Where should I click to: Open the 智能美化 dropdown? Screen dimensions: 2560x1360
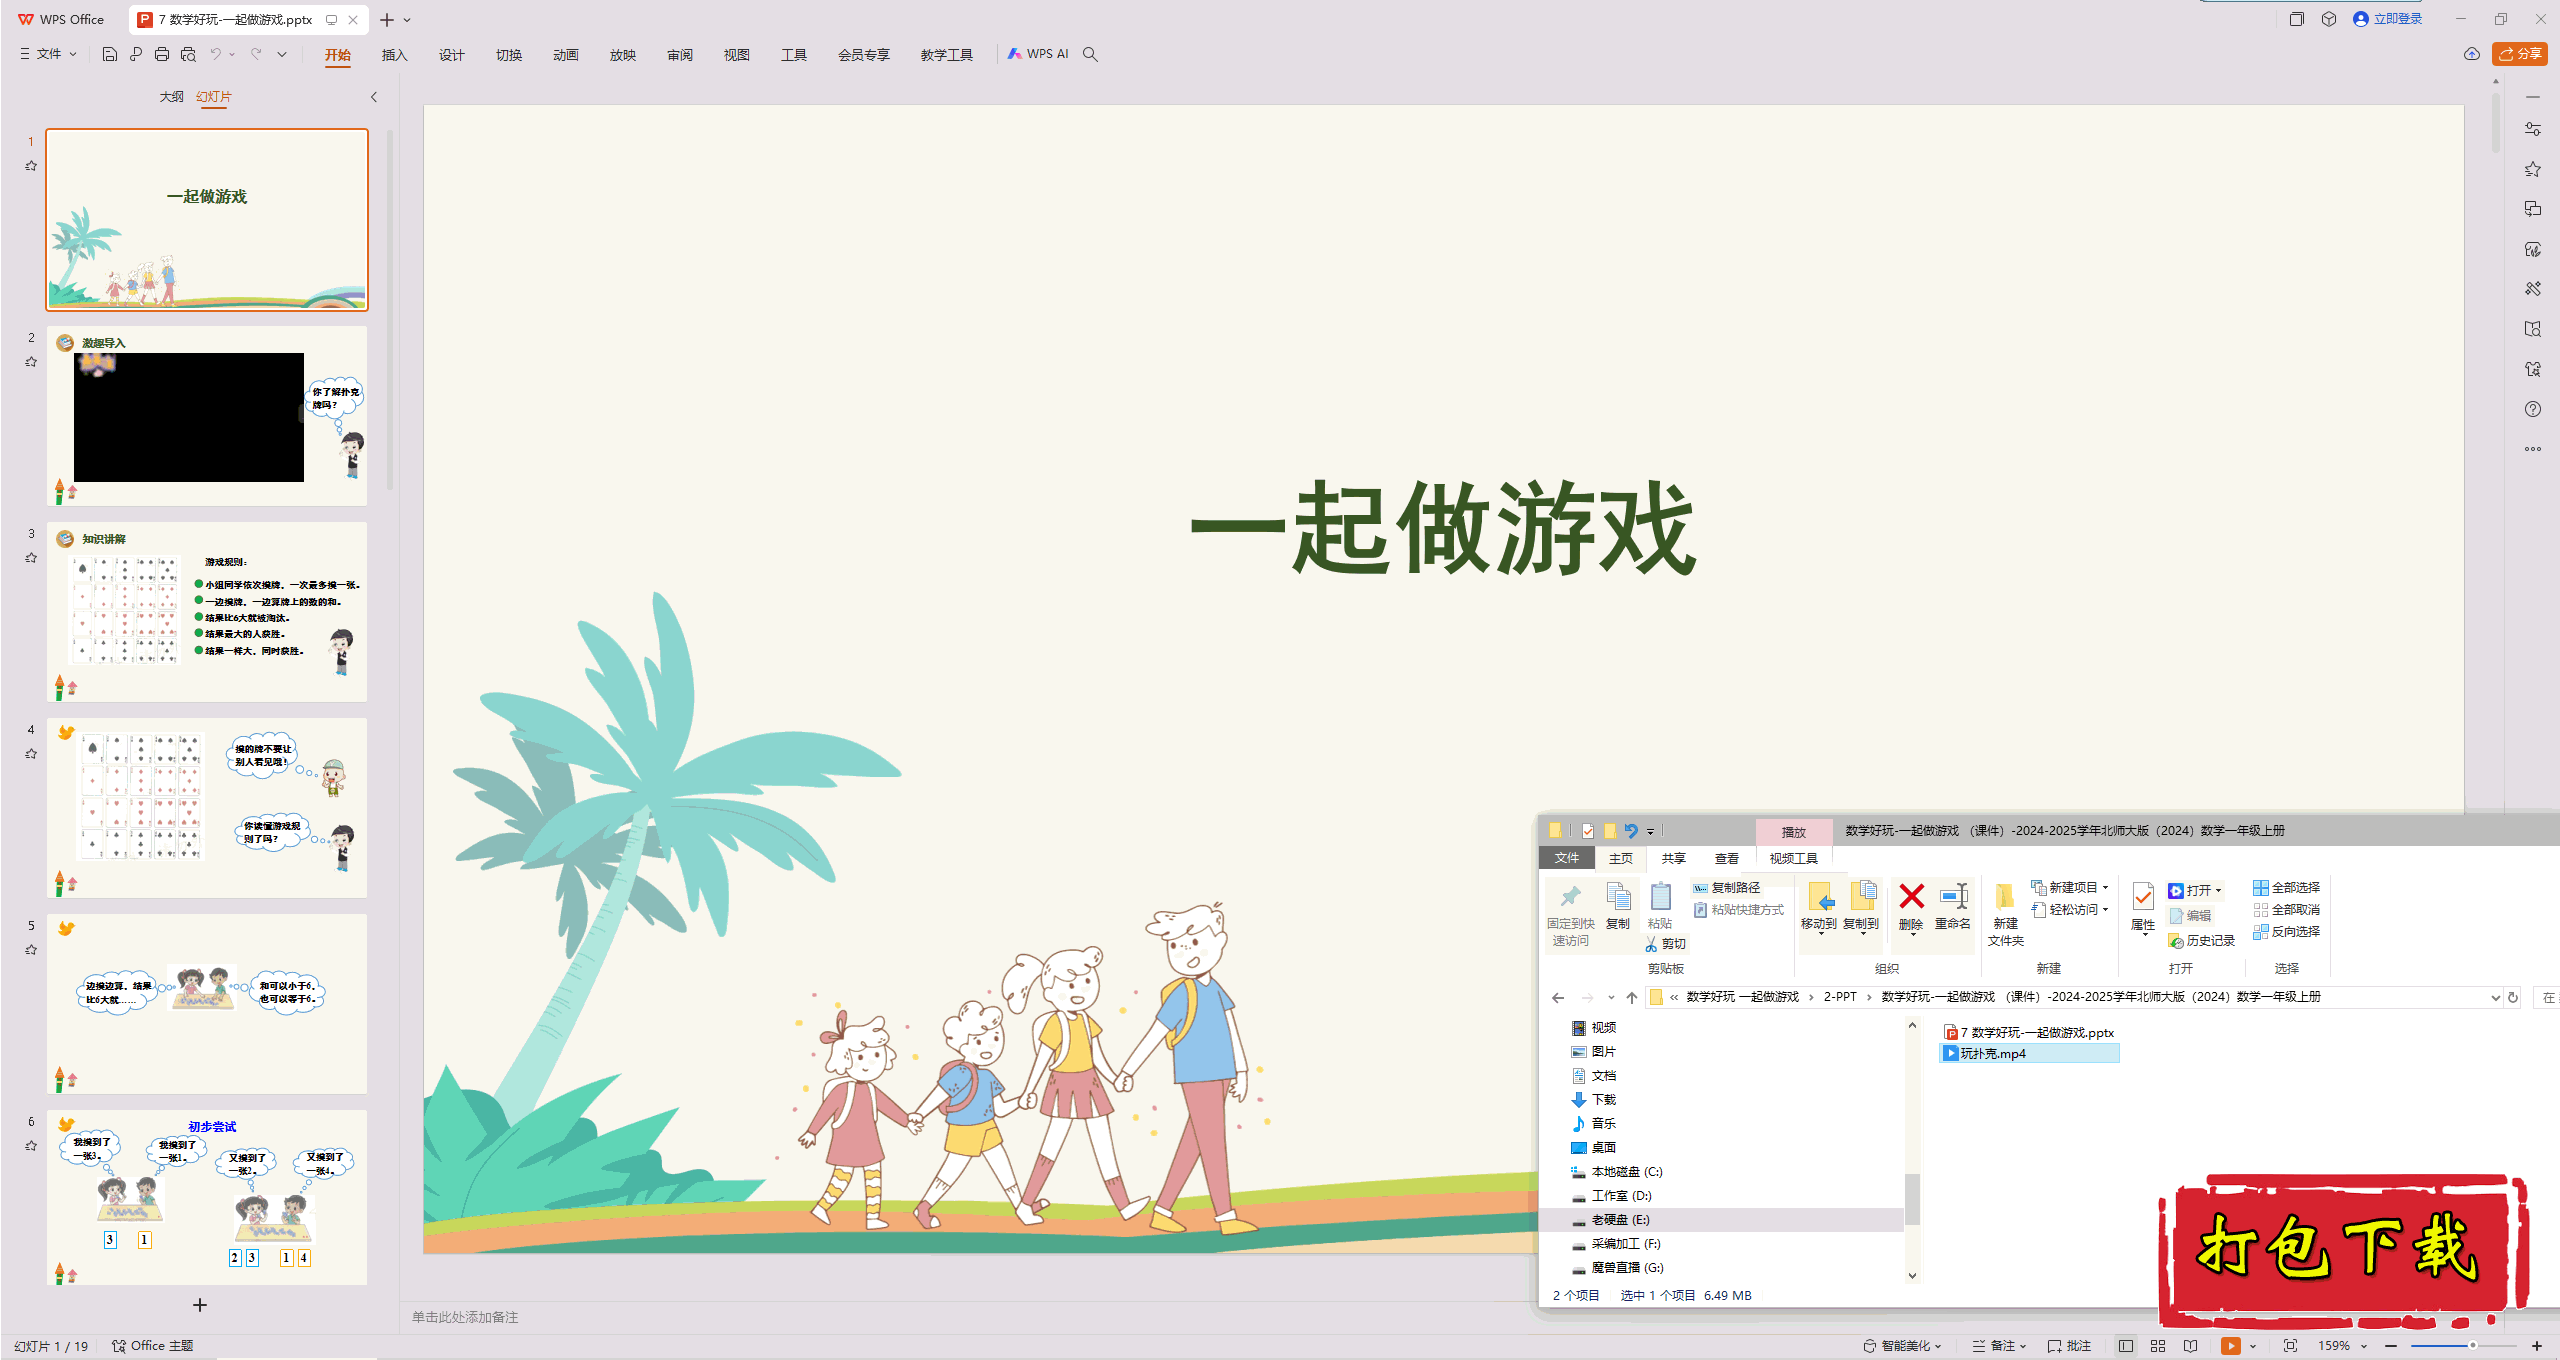click(1903, 1346)
